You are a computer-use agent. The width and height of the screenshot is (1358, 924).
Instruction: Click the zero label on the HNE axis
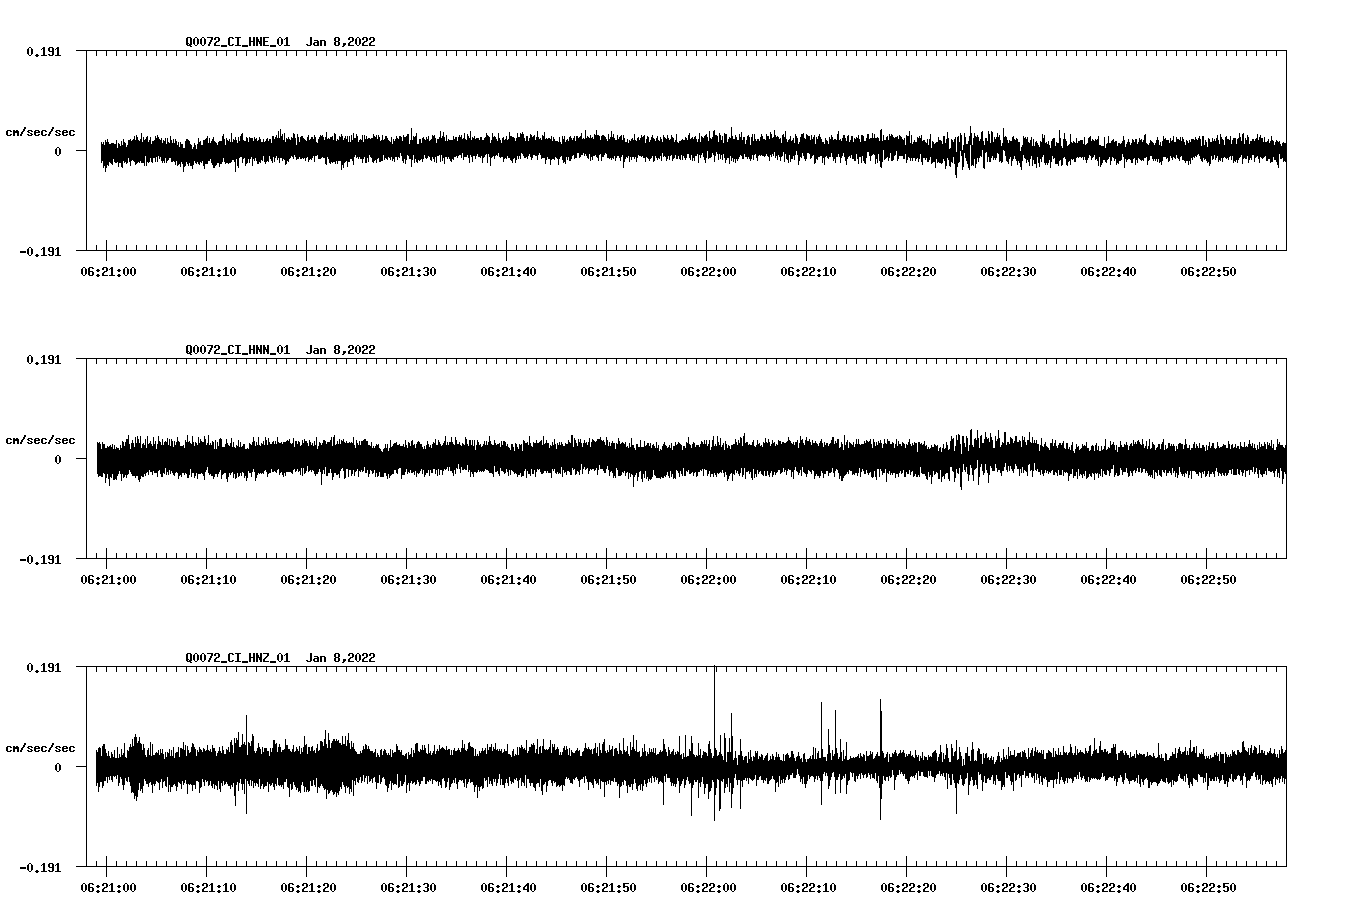58,151
